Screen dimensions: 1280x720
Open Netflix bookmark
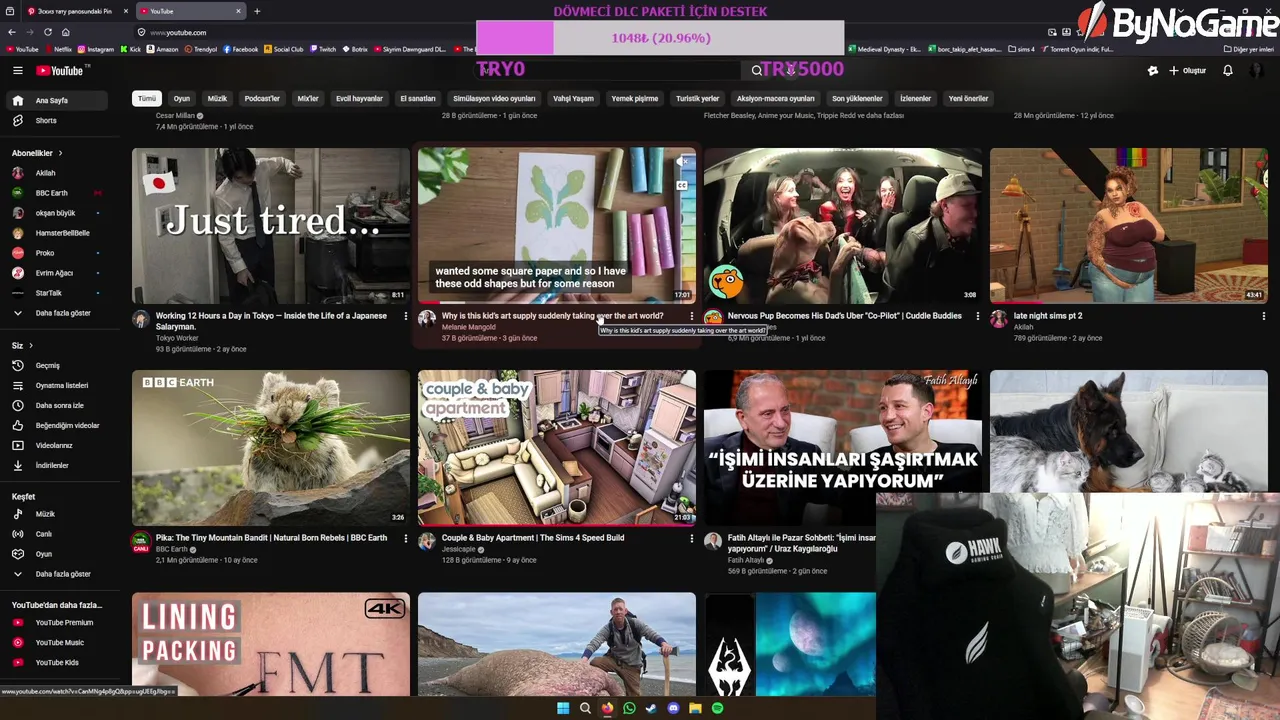(58, 49)
